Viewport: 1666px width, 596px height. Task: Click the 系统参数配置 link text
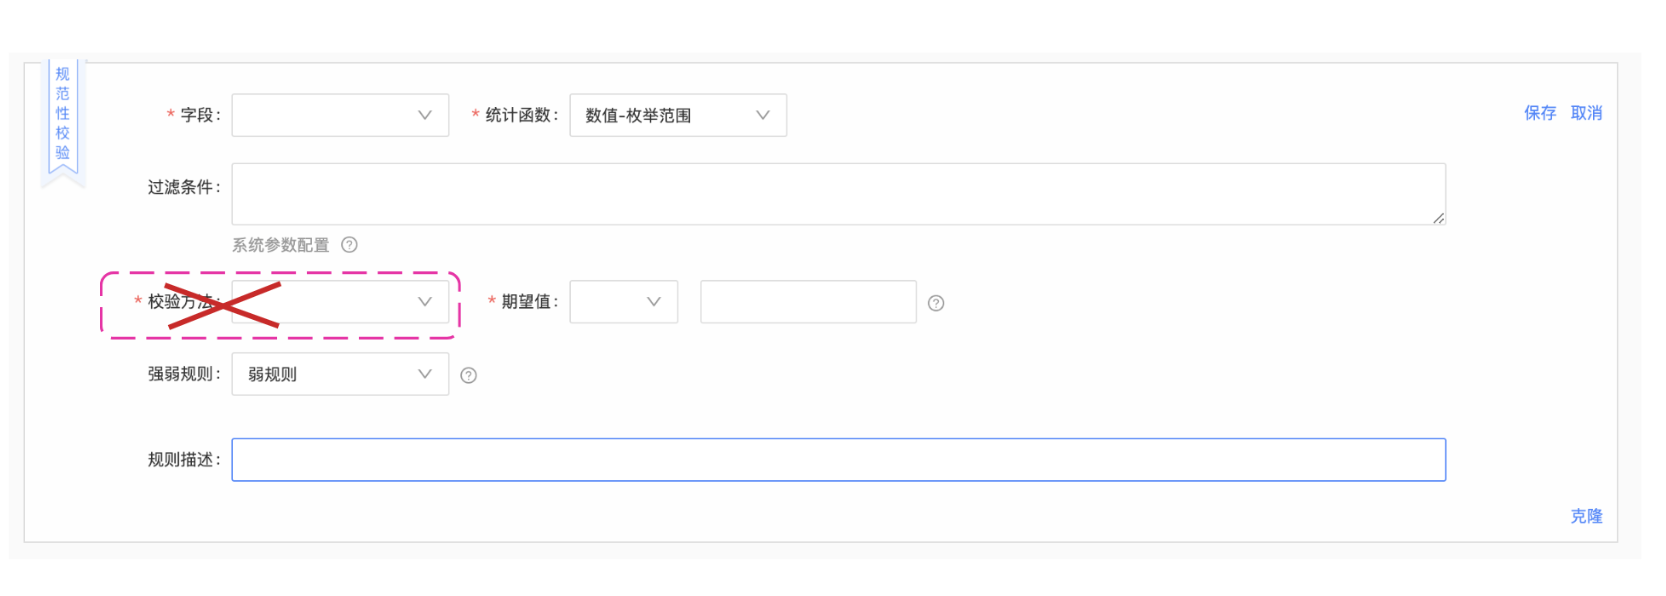point(281,245)
